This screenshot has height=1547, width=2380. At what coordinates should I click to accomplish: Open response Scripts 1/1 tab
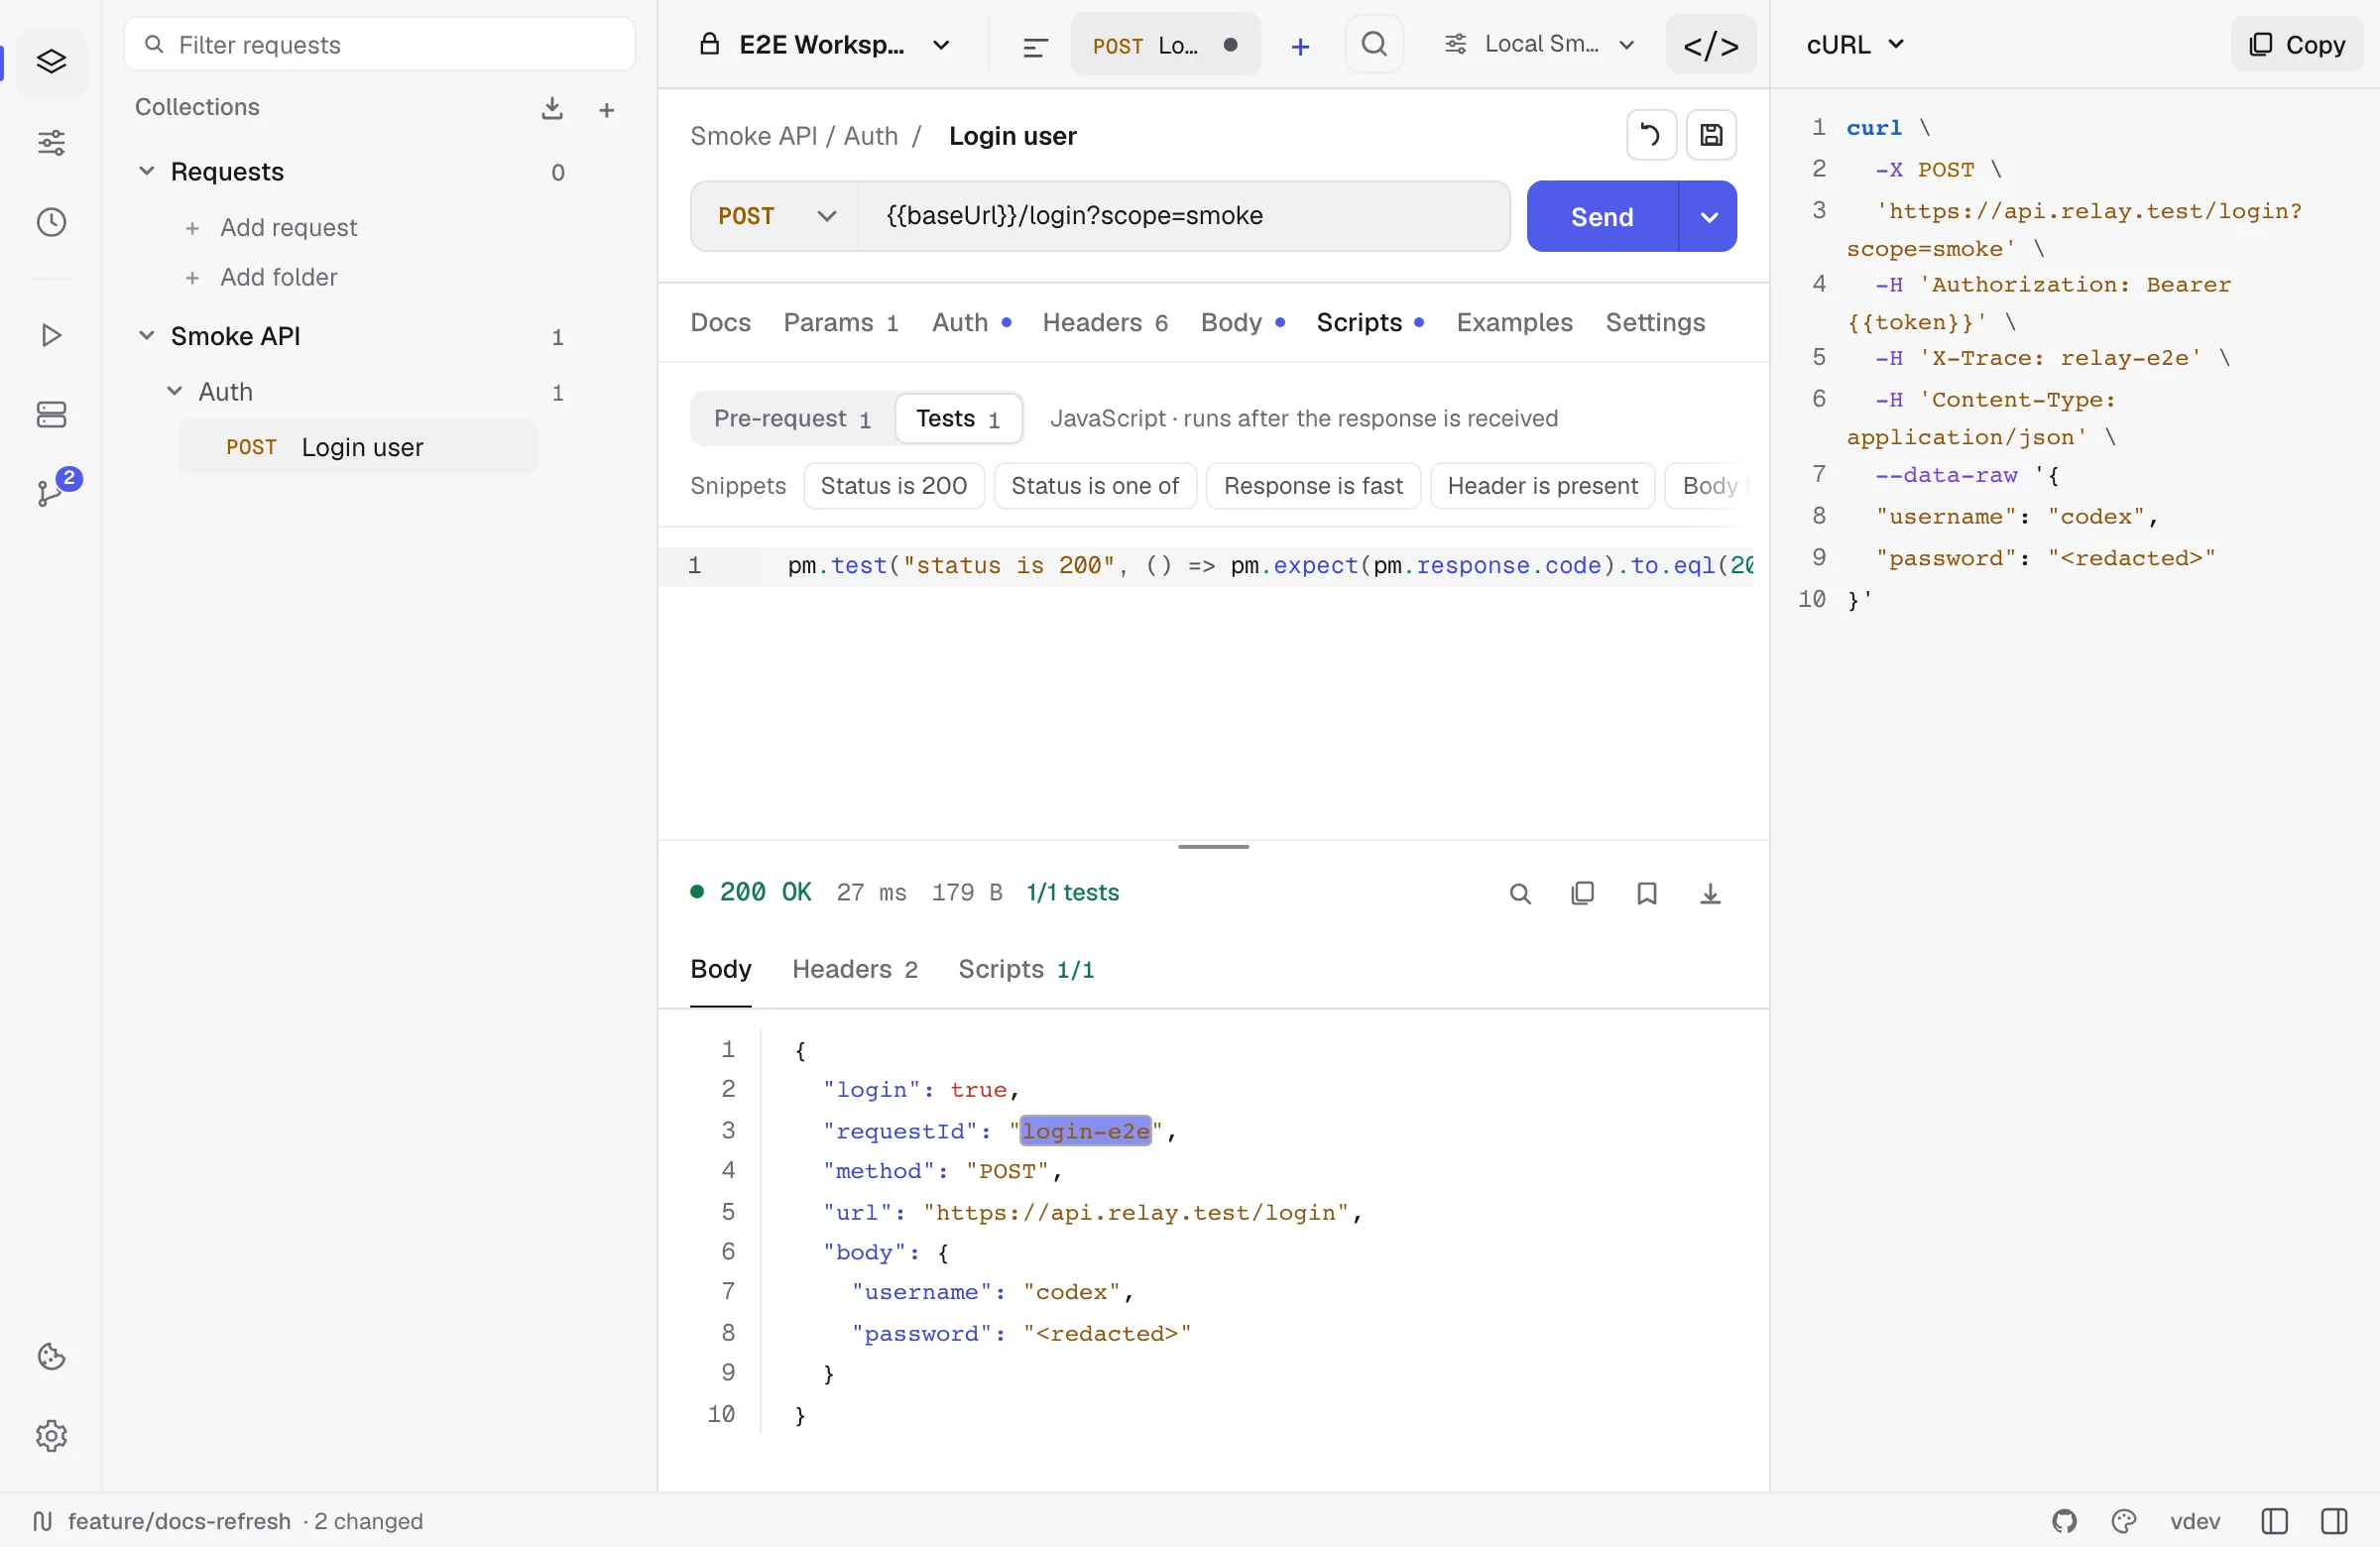1026,969
